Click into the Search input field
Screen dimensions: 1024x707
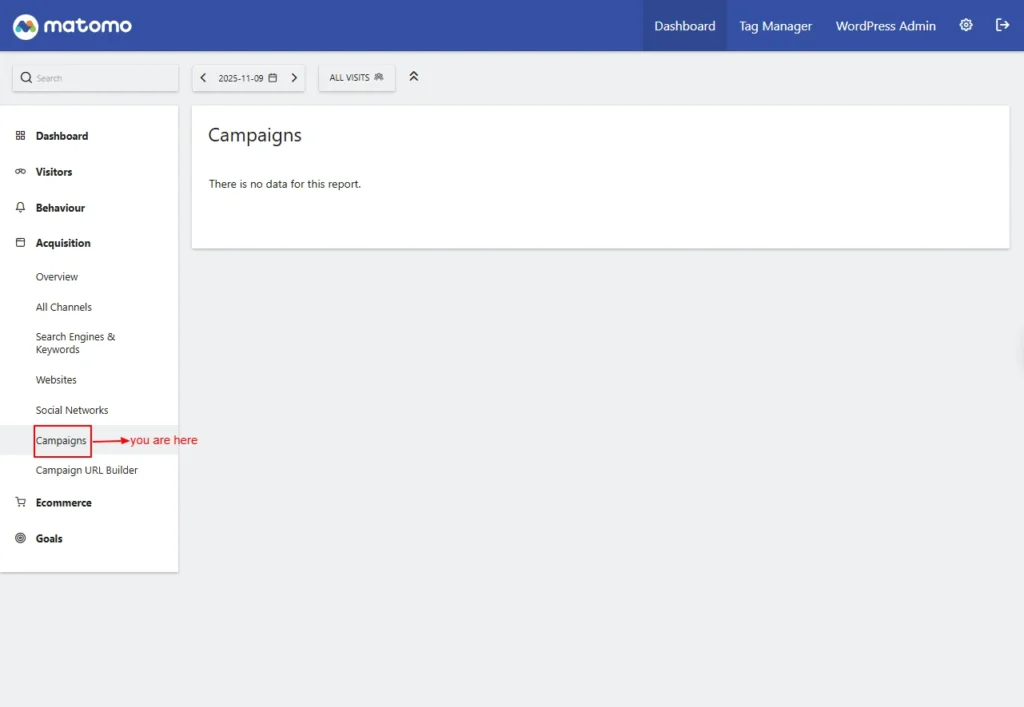tap(100, 78)
